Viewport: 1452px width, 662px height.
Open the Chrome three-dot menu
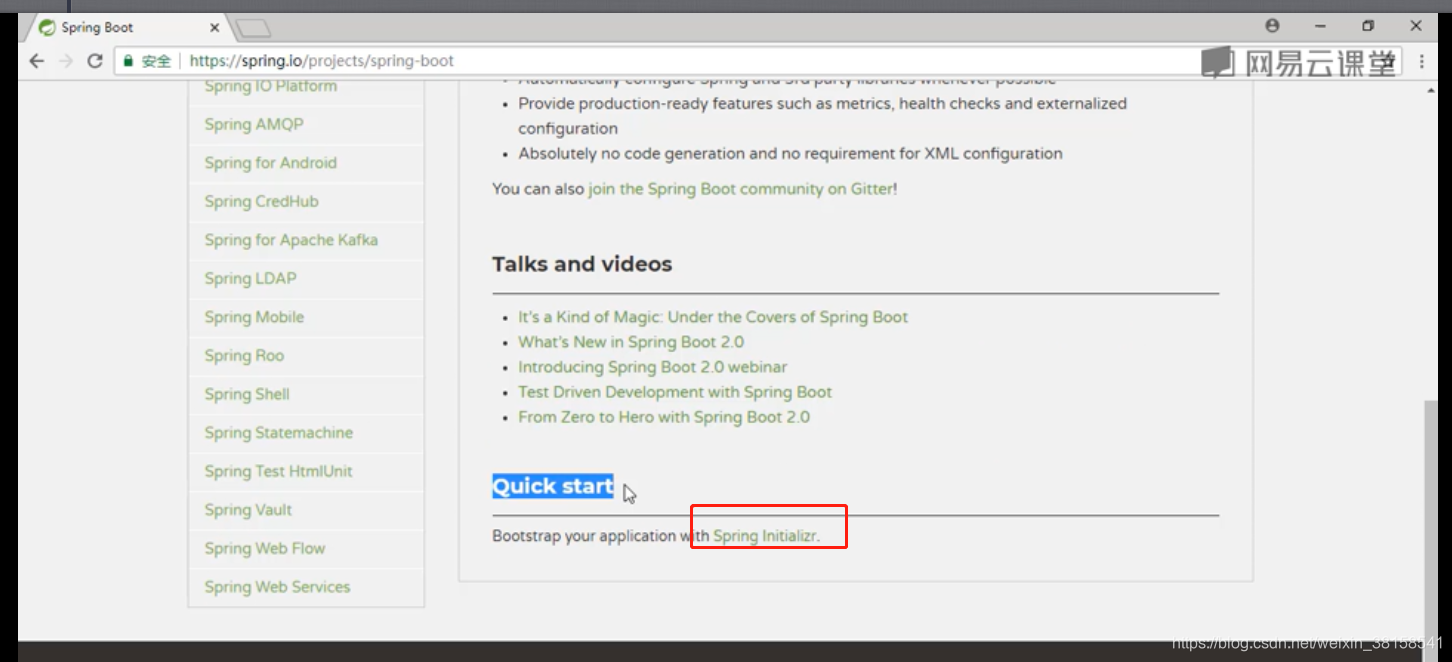[1423, 62]
